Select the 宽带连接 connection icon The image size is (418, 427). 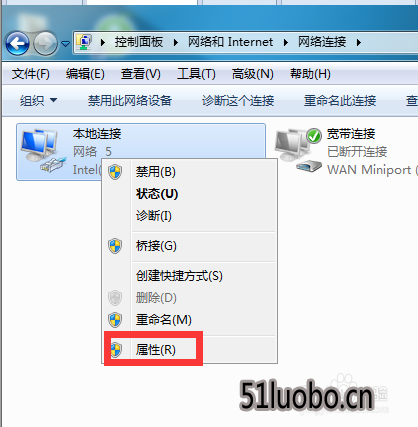pyautogui.click(x=298, y=150)
